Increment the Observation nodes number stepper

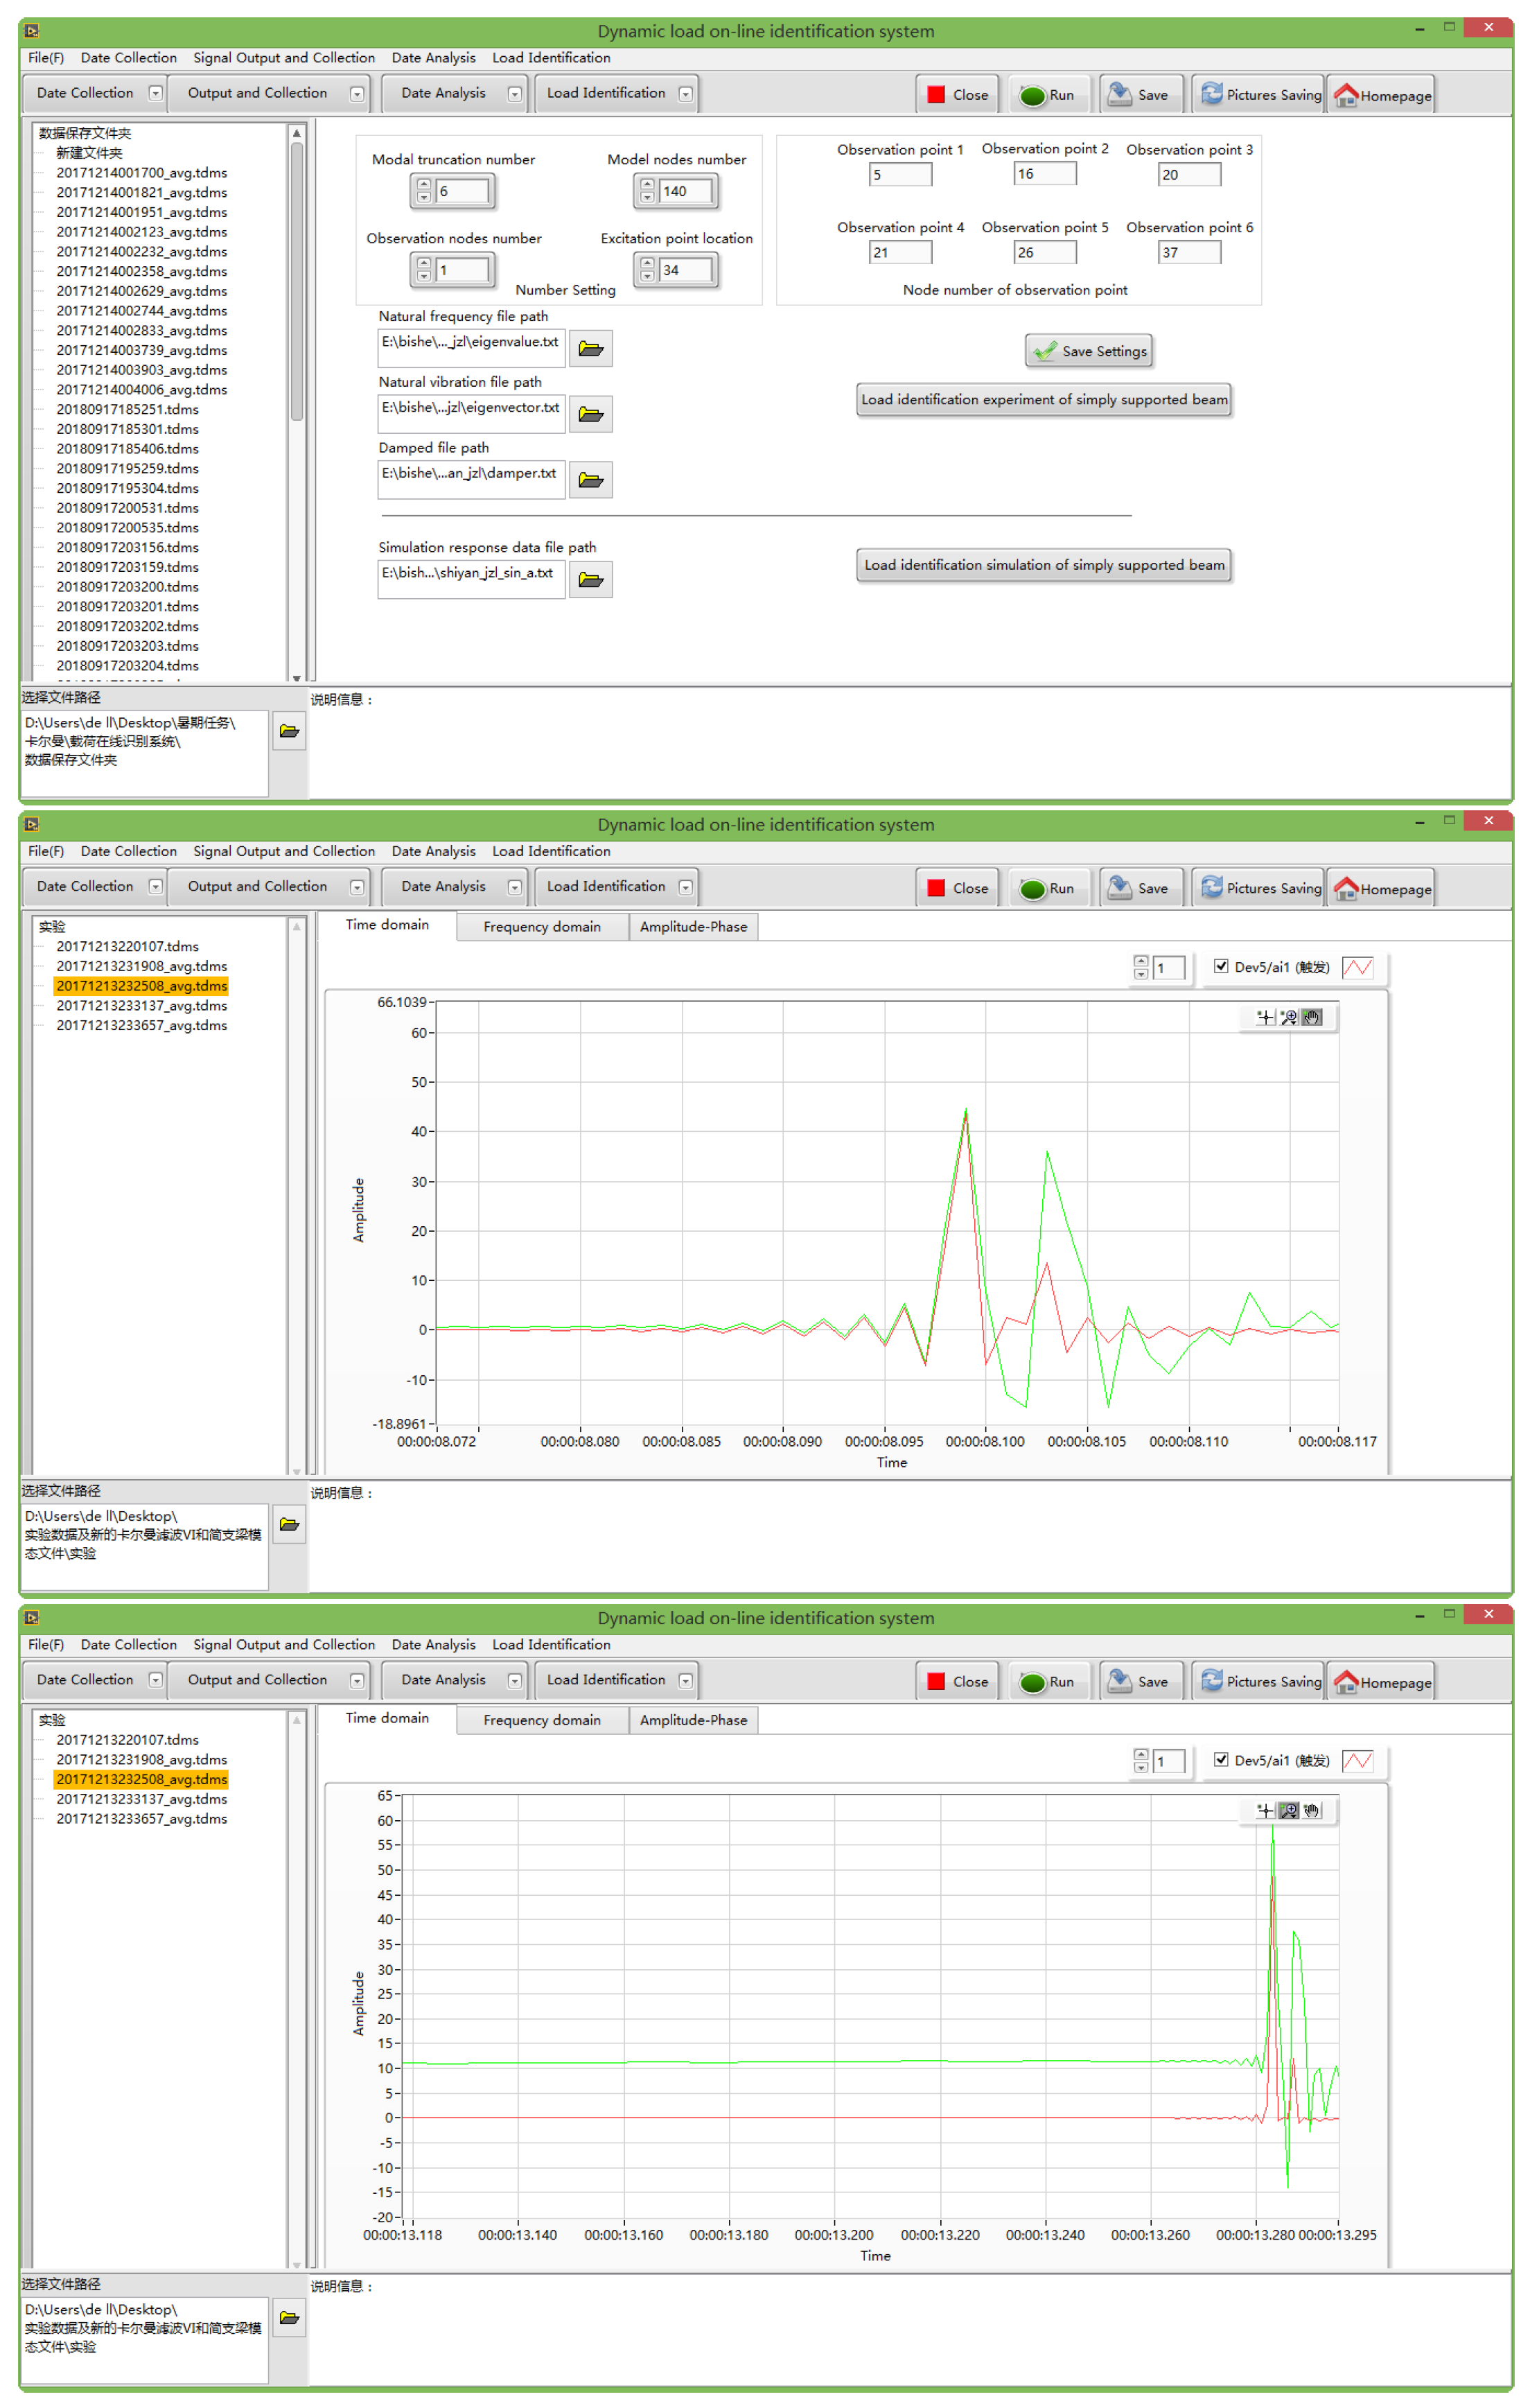tap(424, 264)
